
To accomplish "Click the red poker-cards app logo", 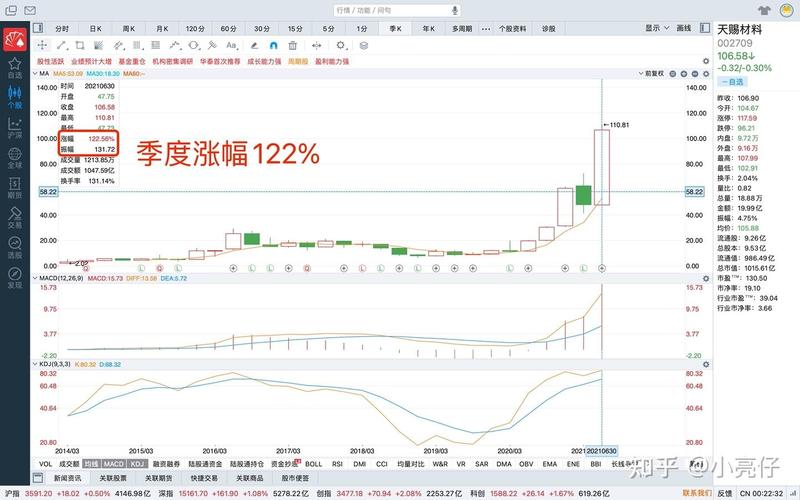I will 15,39.
